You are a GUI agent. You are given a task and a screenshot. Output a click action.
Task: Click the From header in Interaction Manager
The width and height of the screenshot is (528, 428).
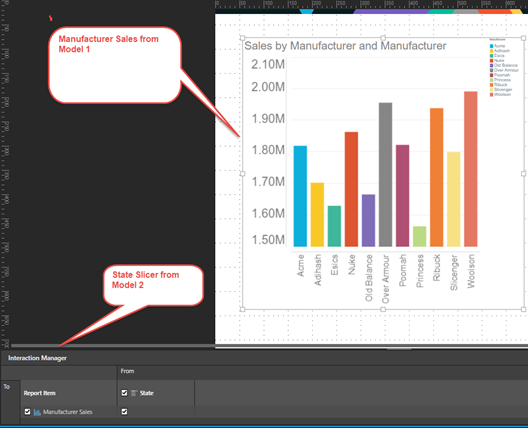[x=127, y=371]
